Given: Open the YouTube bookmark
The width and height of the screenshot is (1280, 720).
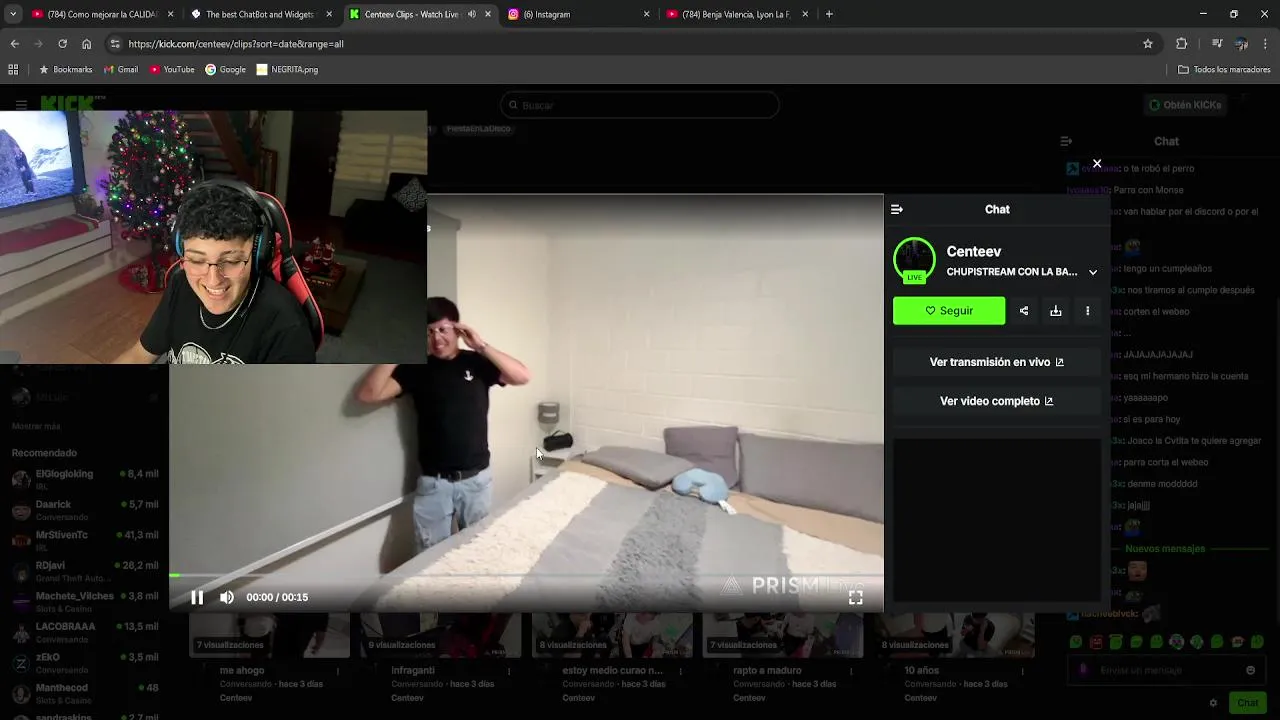Looking at the screenshot, I should pos(172,70).
